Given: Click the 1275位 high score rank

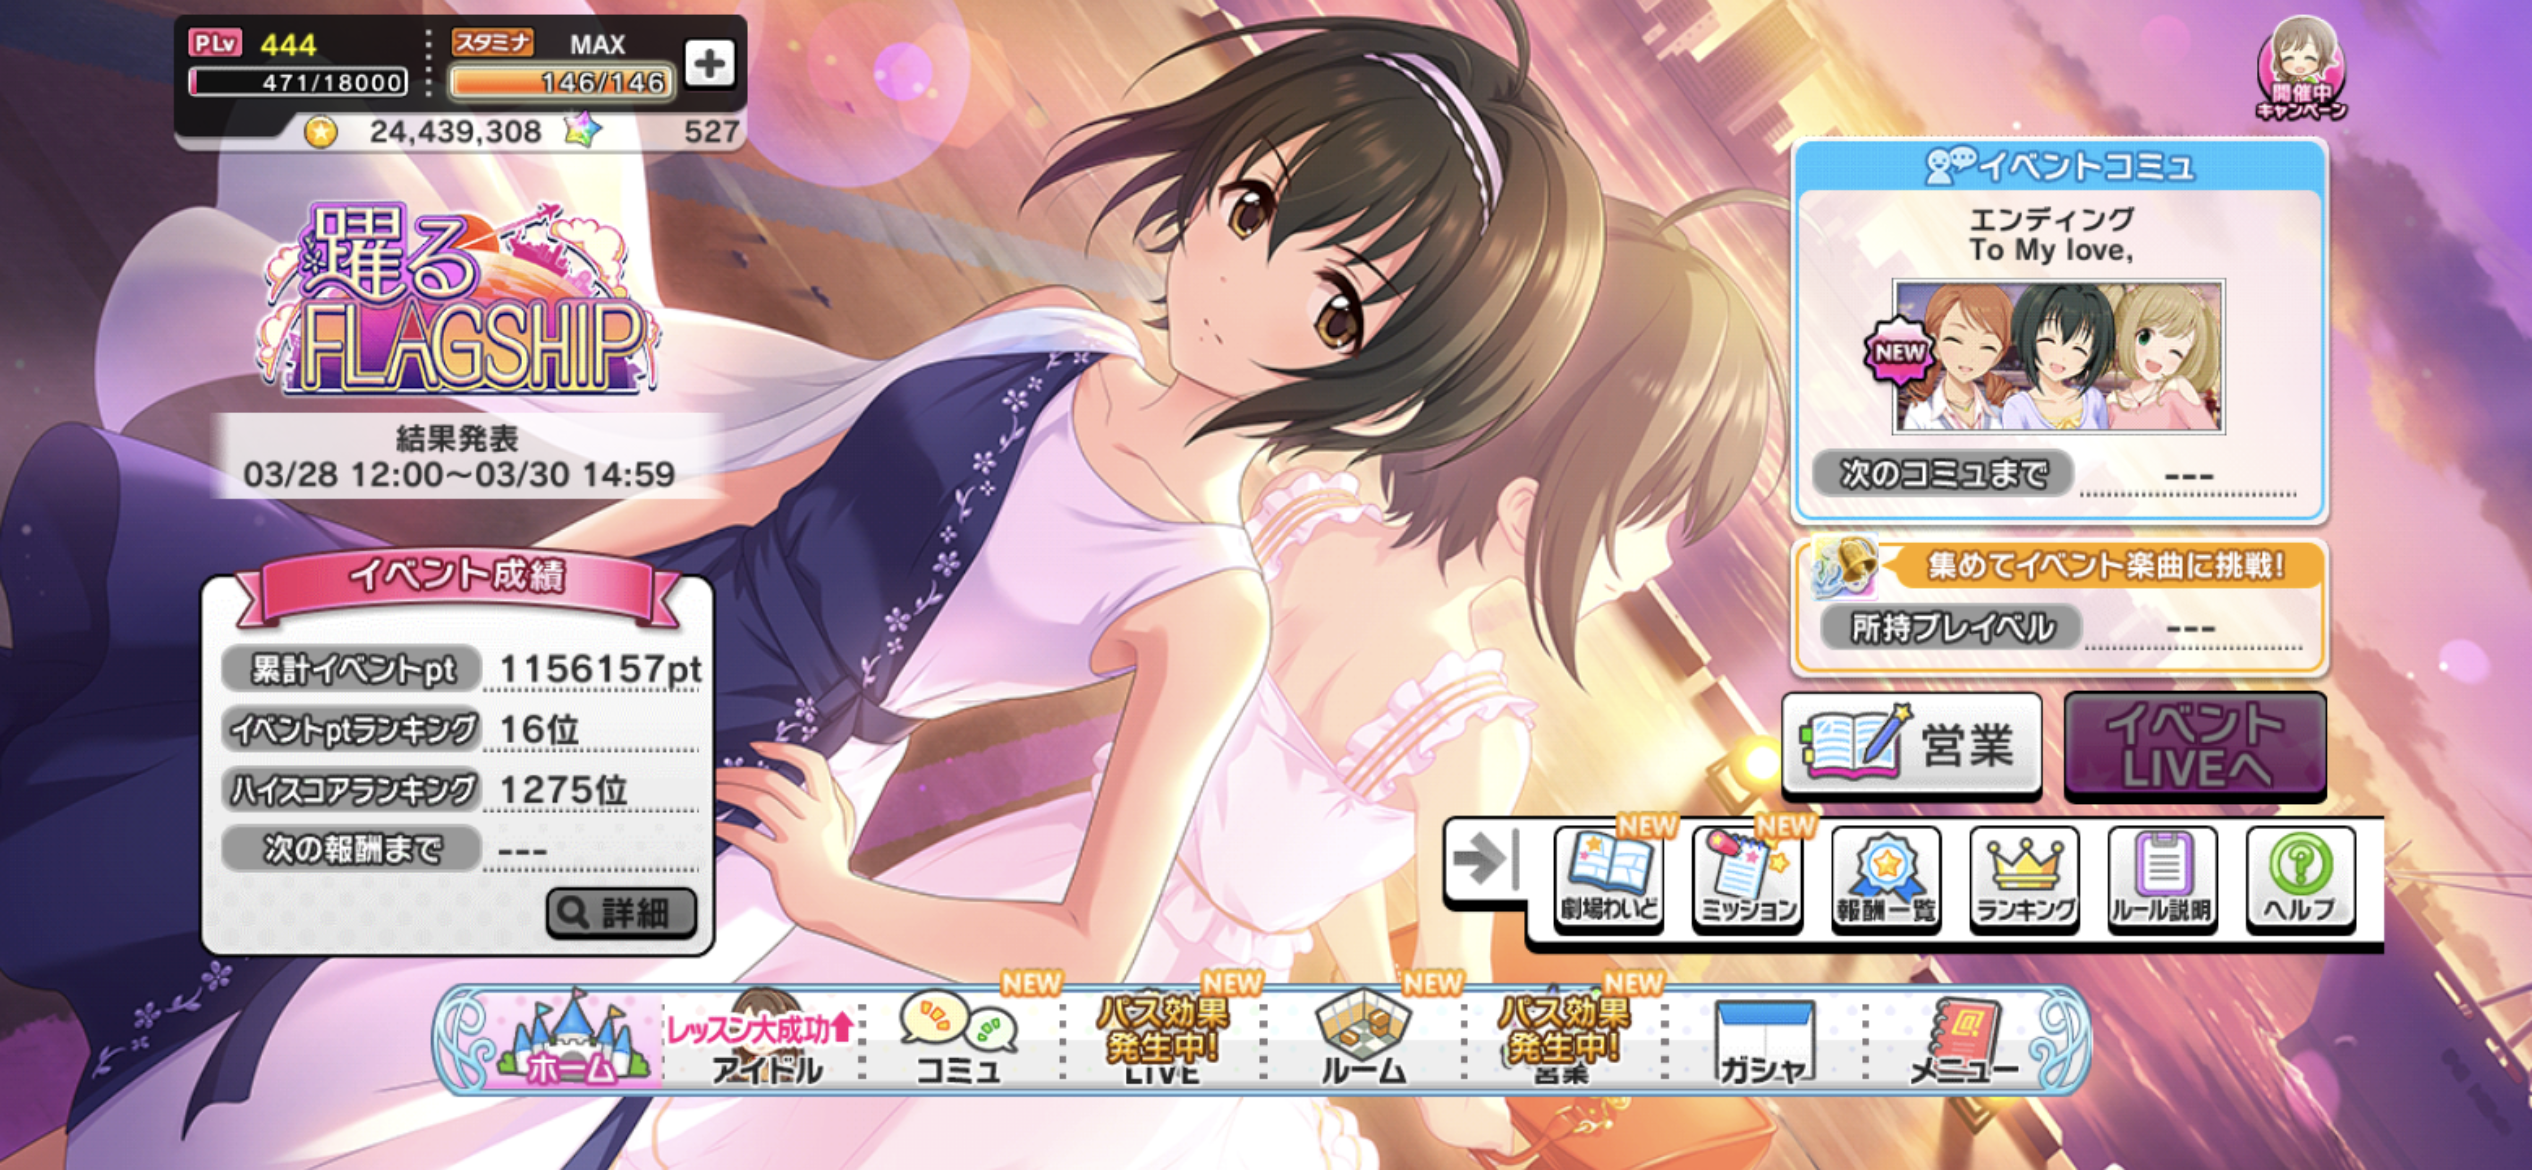Looking at the screenshot, I should point(563,790).
